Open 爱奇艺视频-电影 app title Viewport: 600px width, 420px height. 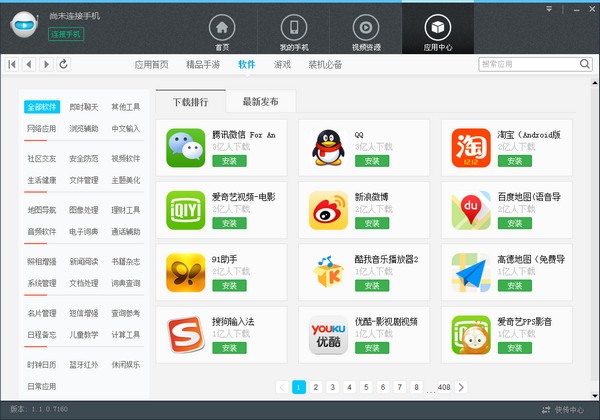pyautogui.click(x=244, y=197)
